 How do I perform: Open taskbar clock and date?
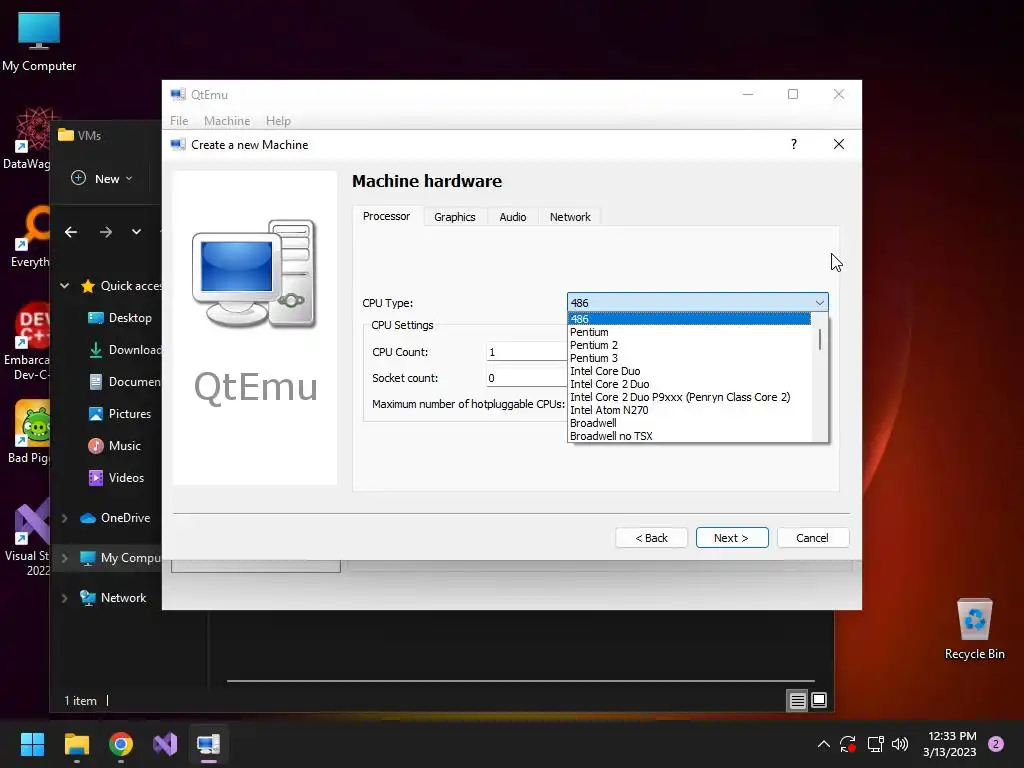click(950, 744)
